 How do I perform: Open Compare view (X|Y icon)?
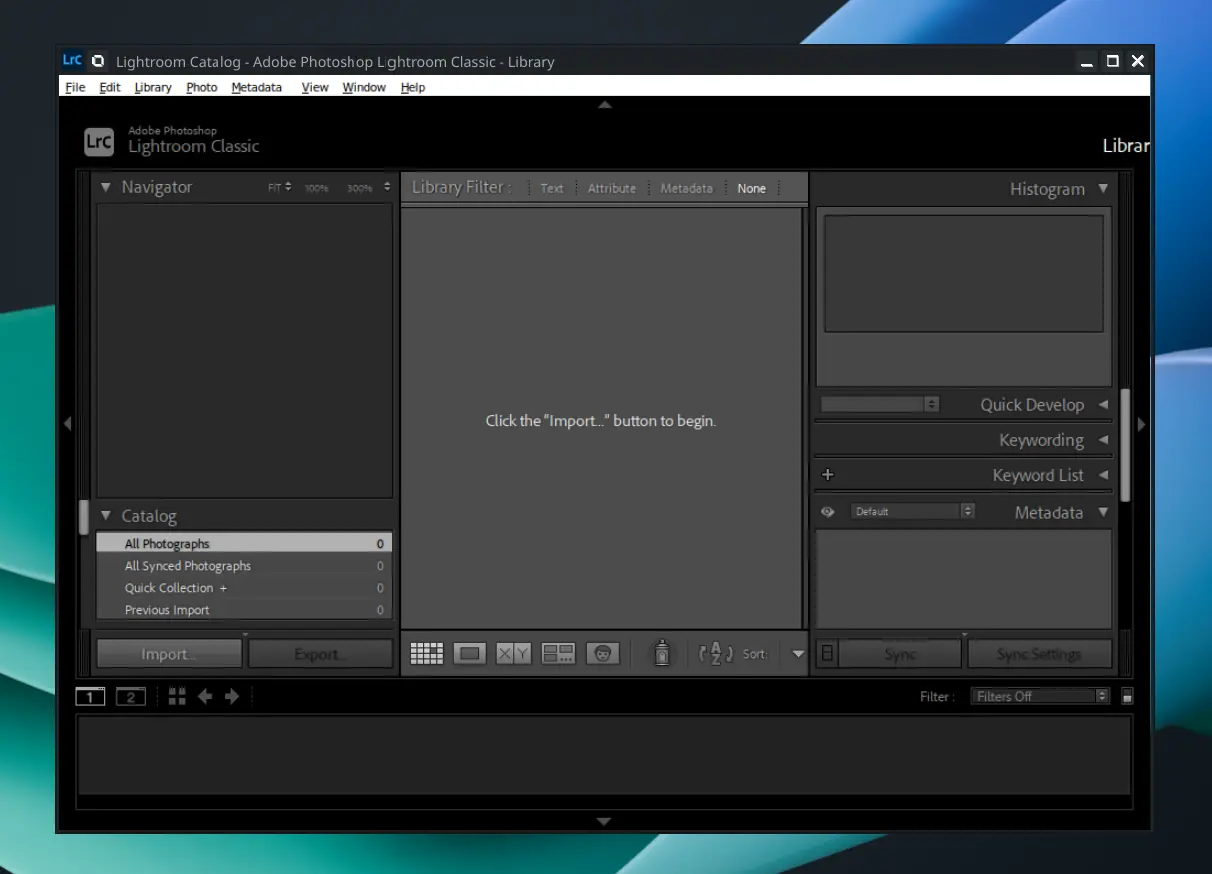click(513, 654)
